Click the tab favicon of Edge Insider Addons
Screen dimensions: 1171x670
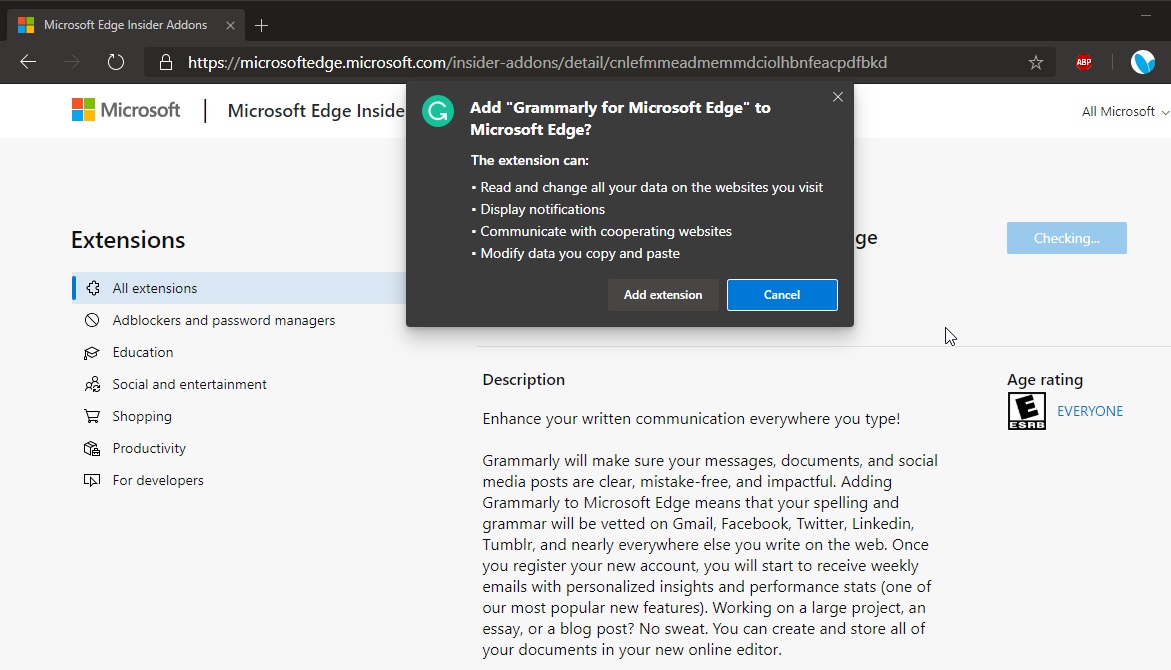tap(26, 25)
